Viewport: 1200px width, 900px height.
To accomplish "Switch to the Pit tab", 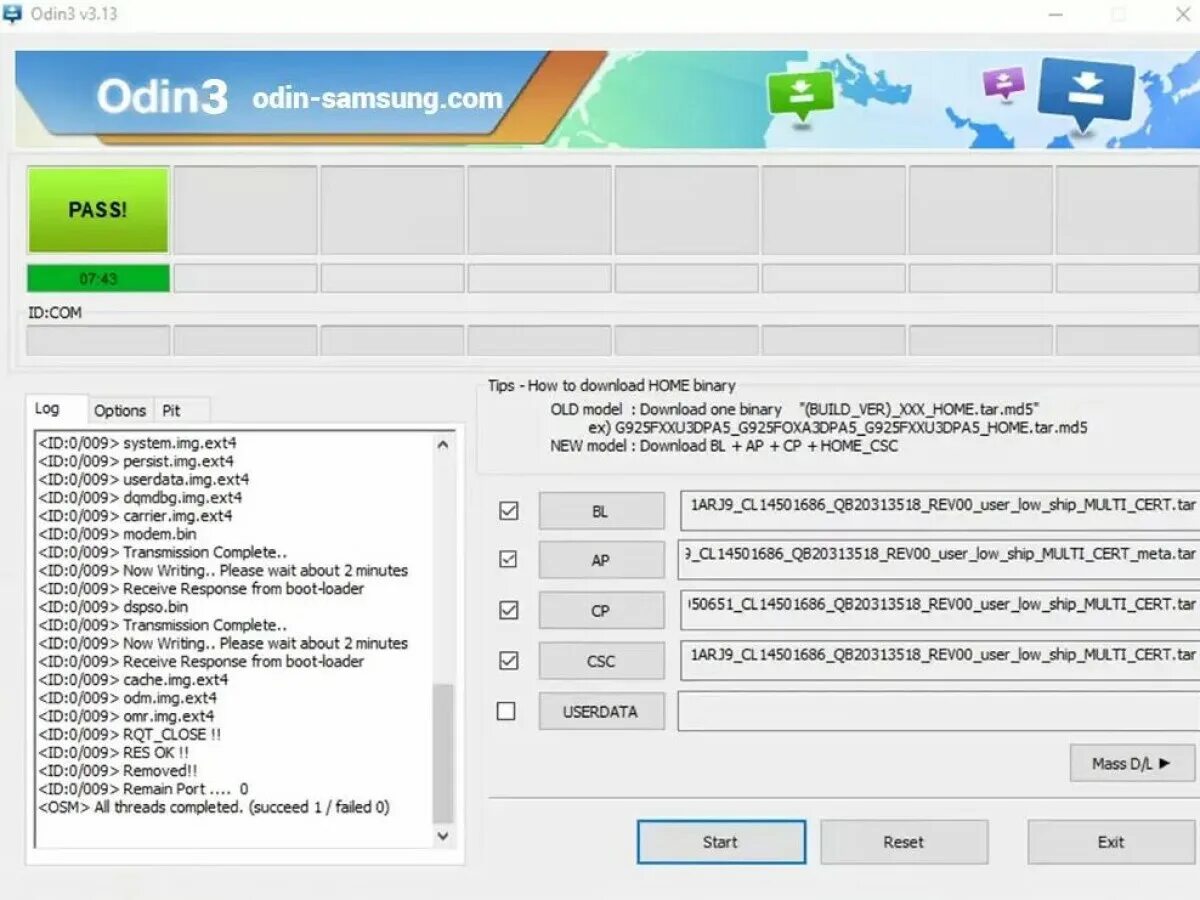I will pos(172,410).
